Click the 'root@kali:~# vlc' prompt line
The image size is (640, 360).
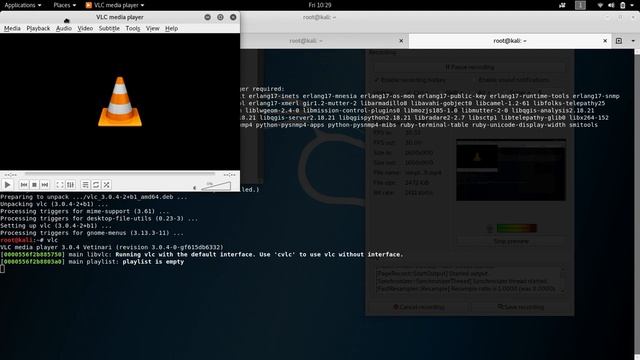pyautogui.click(x=29, y=240)
